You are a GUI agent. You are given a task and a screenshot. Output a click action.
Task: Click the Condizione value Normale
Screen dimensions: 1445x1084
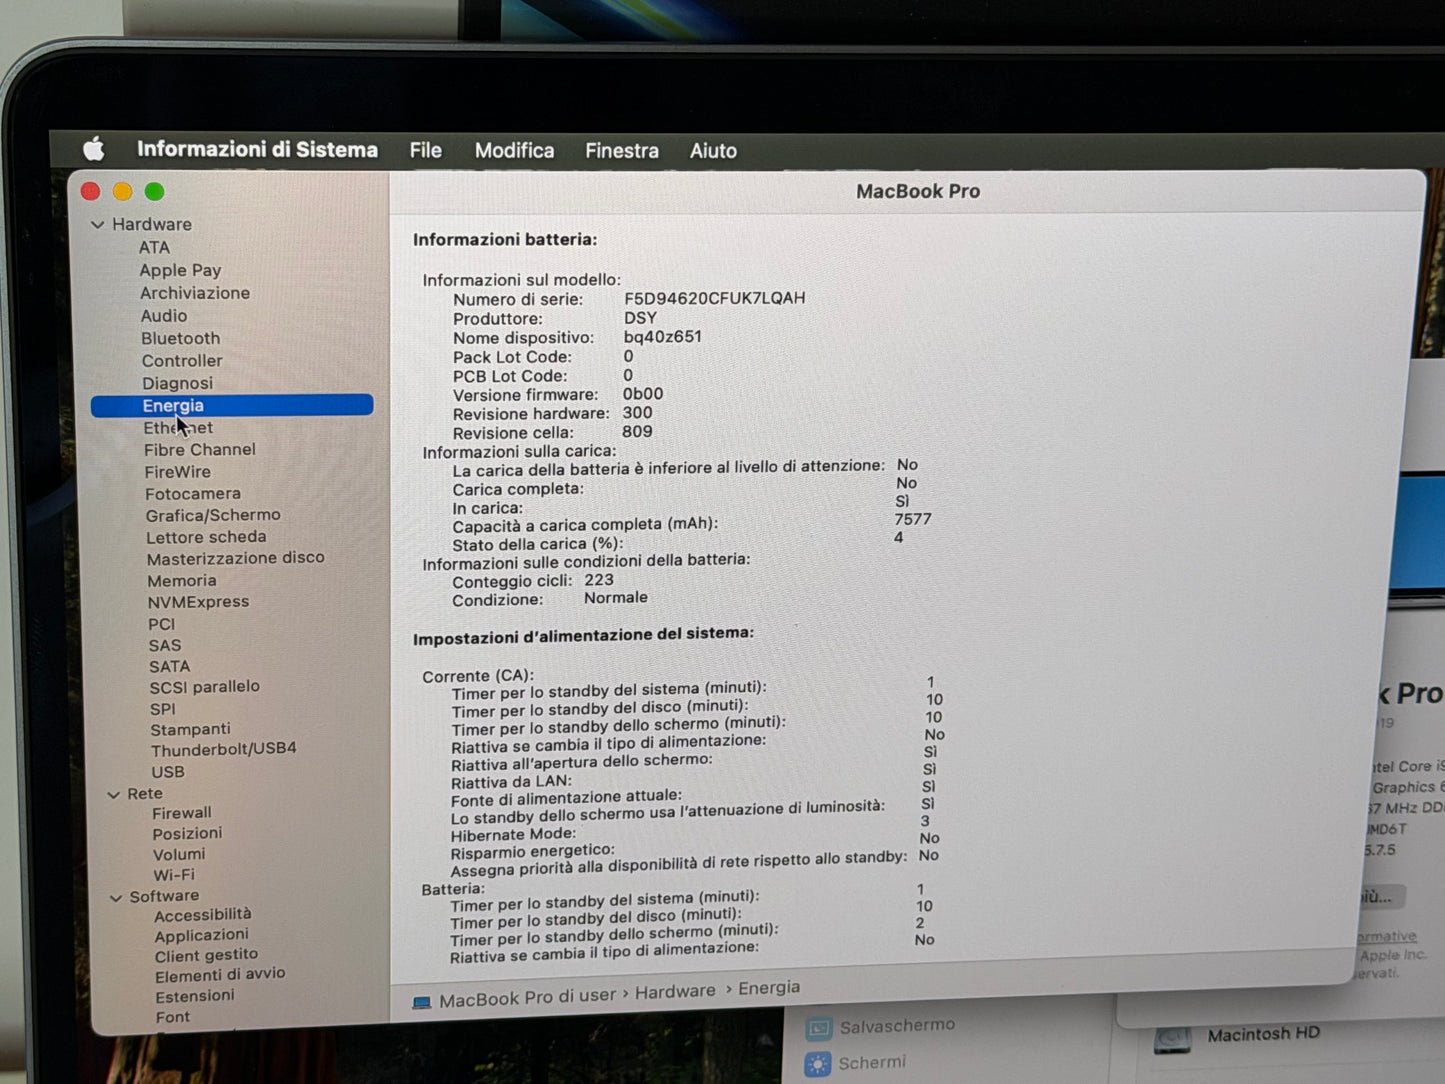pos(615,598)
